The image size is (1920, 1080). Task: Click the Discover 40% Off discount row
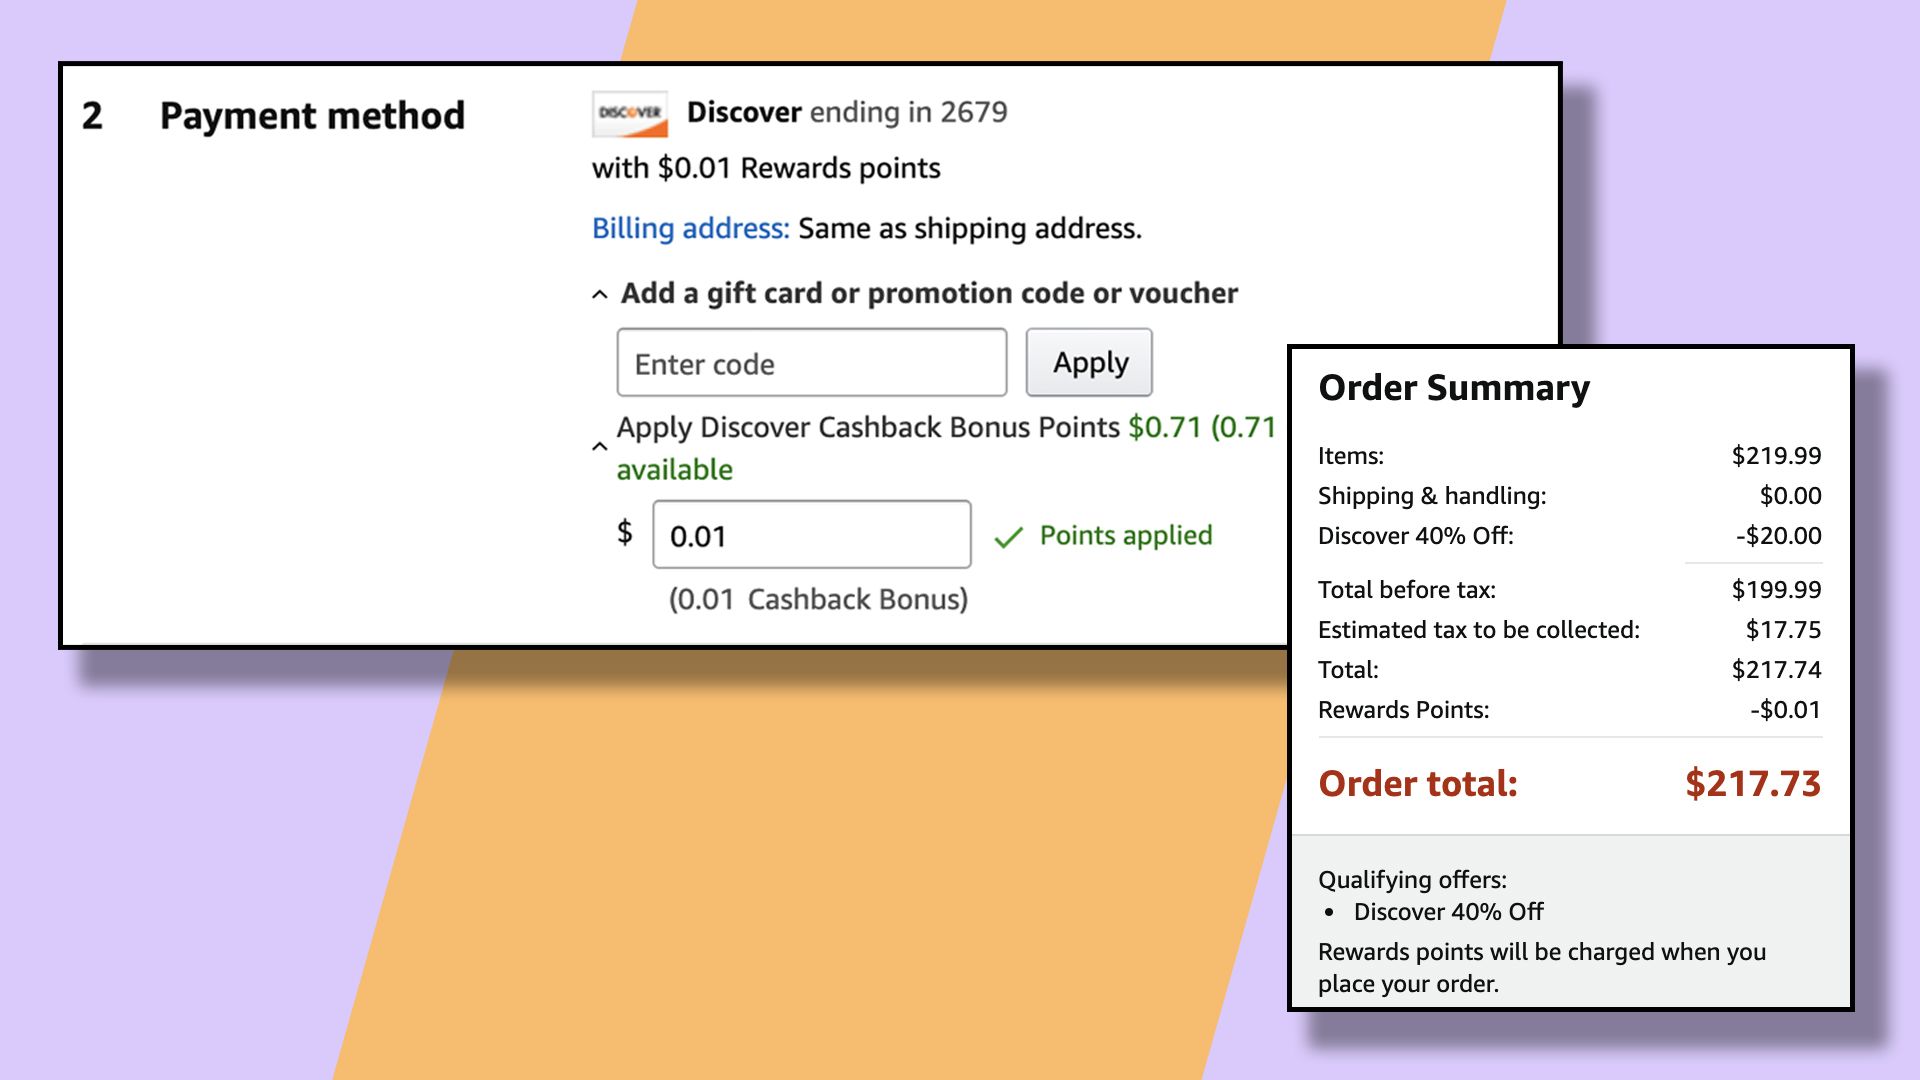coord(1570,536)
